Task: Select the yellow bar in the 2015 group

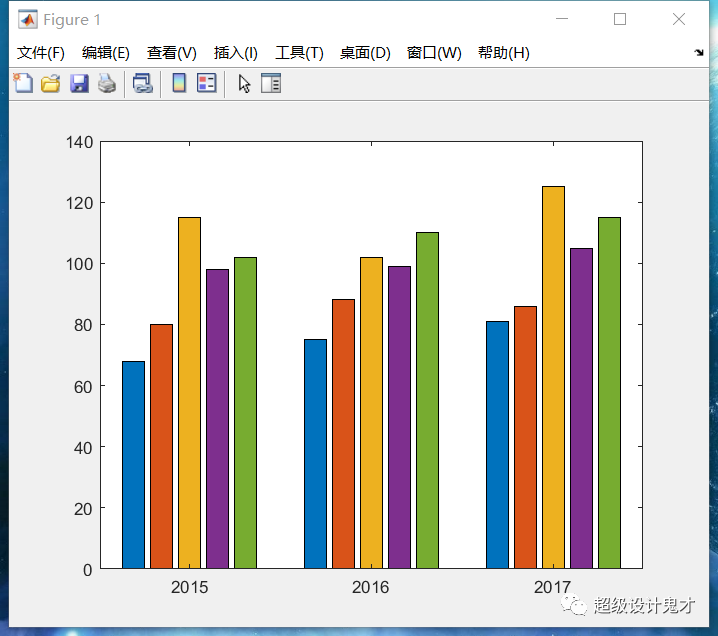Action: [x=190, y=393]
